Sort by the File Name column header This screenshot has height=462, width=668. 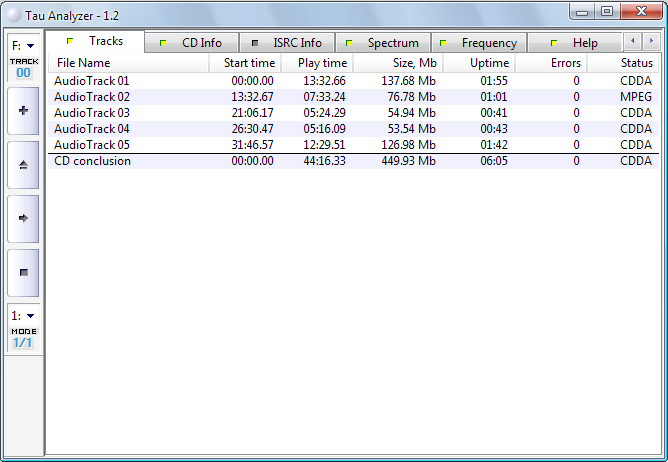pos(127,63)
